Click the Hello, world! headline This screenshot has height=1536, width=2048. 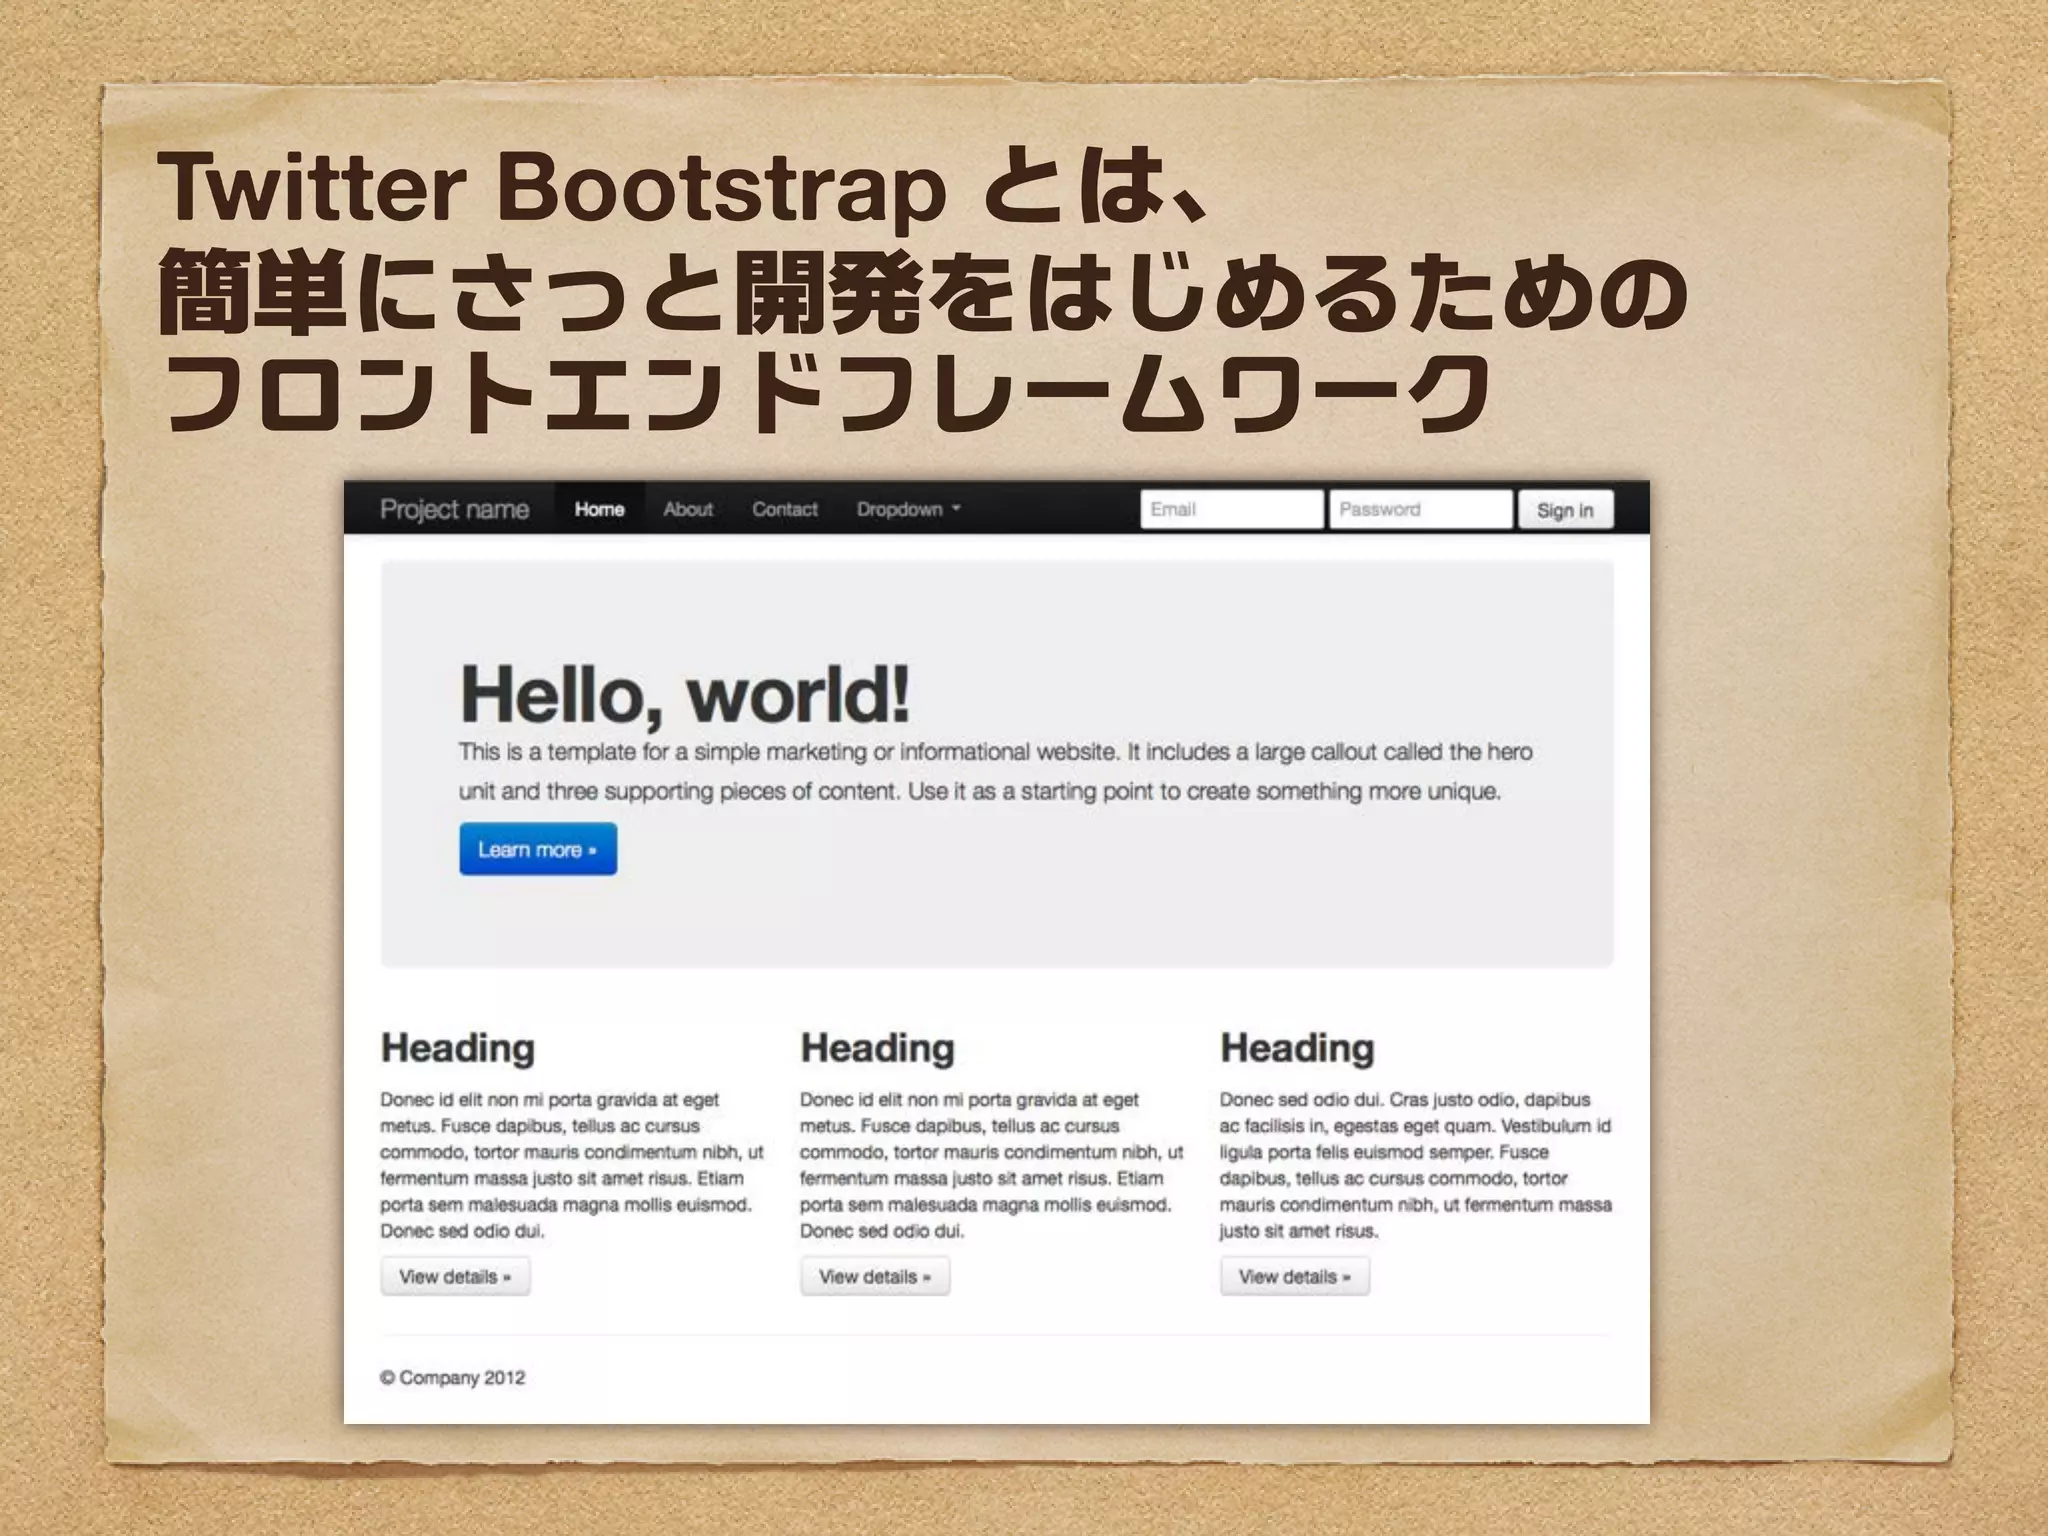tap(685, 694)
